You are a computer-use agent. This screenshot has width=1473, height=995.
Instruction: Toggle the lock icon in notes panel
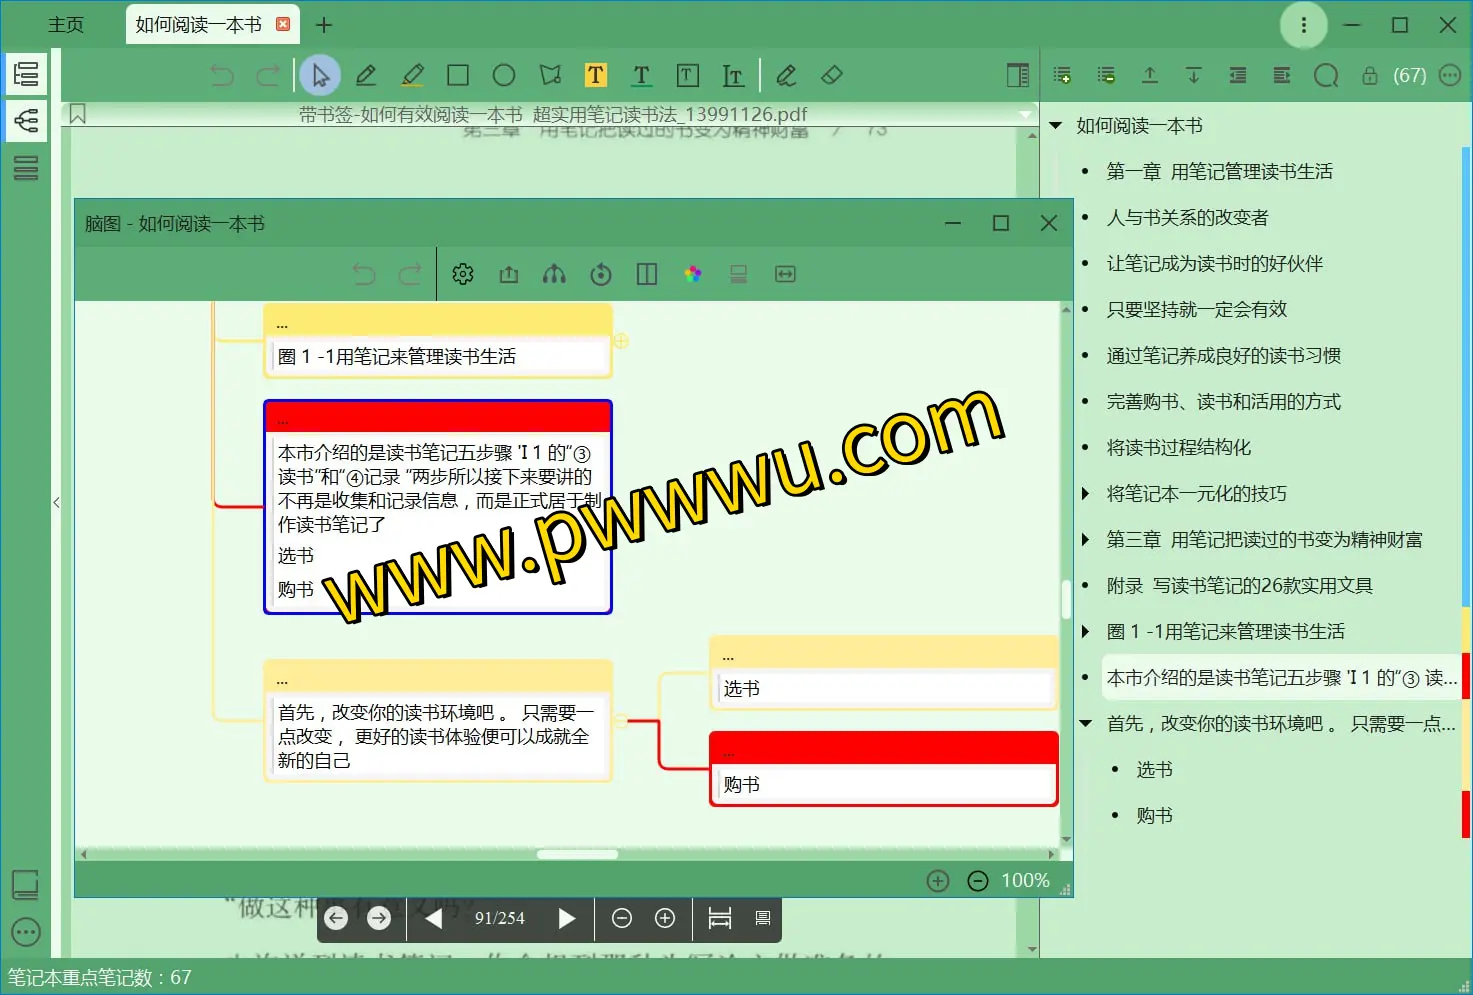click(x=1370, y=75)
